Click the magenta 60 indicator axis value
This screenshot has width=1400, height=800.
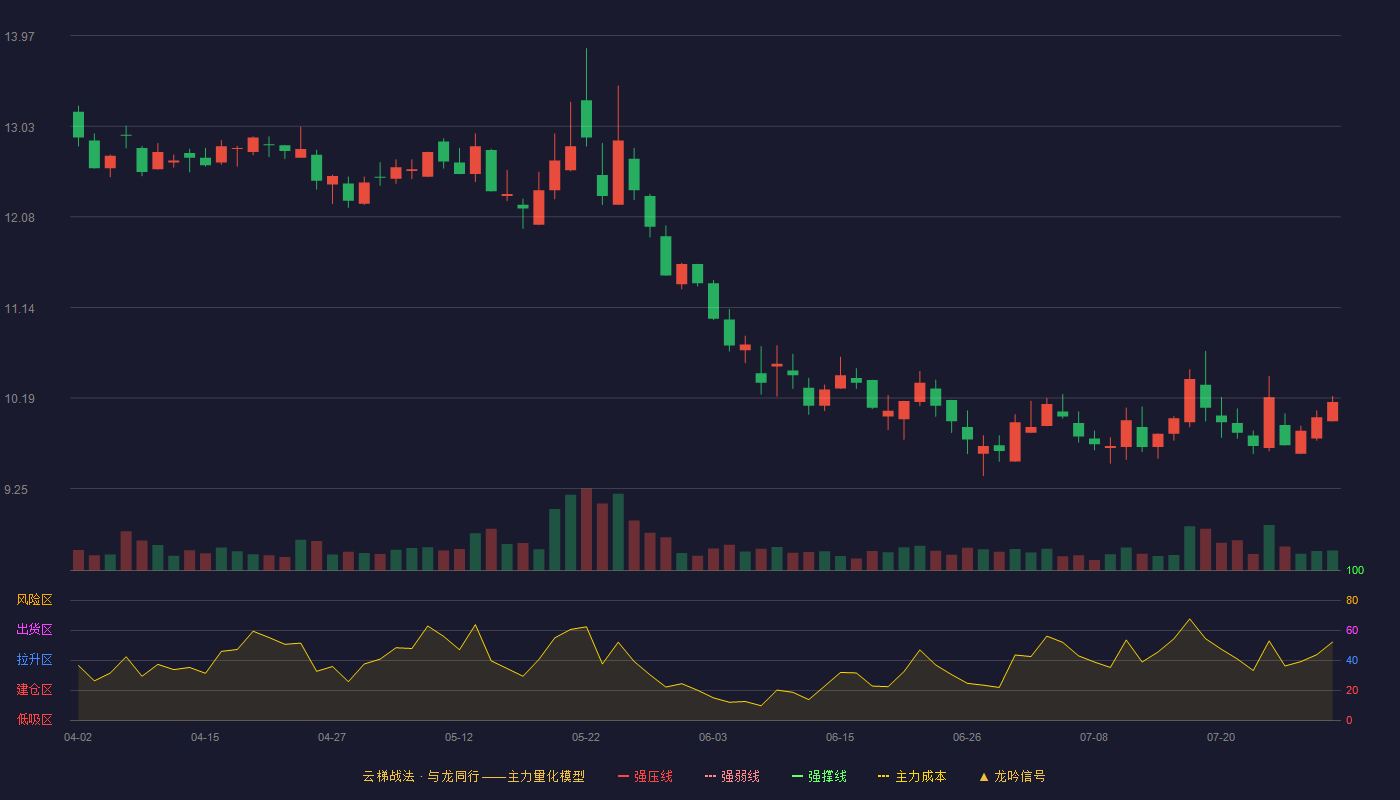coord(1352,630)
